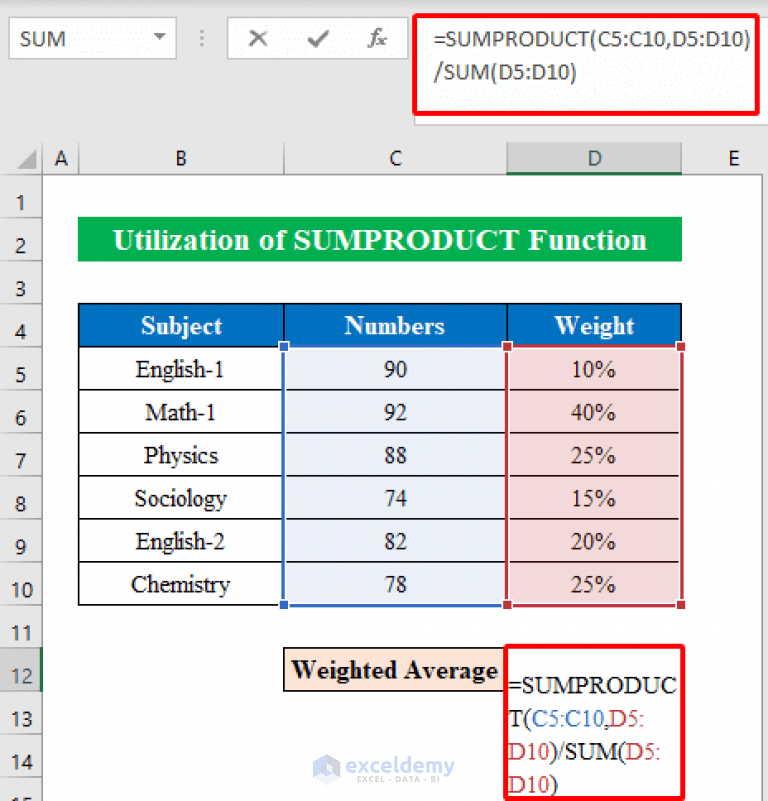Select the cell with value 90
This screenshot has height=801, width=768.
click(395, 369)
